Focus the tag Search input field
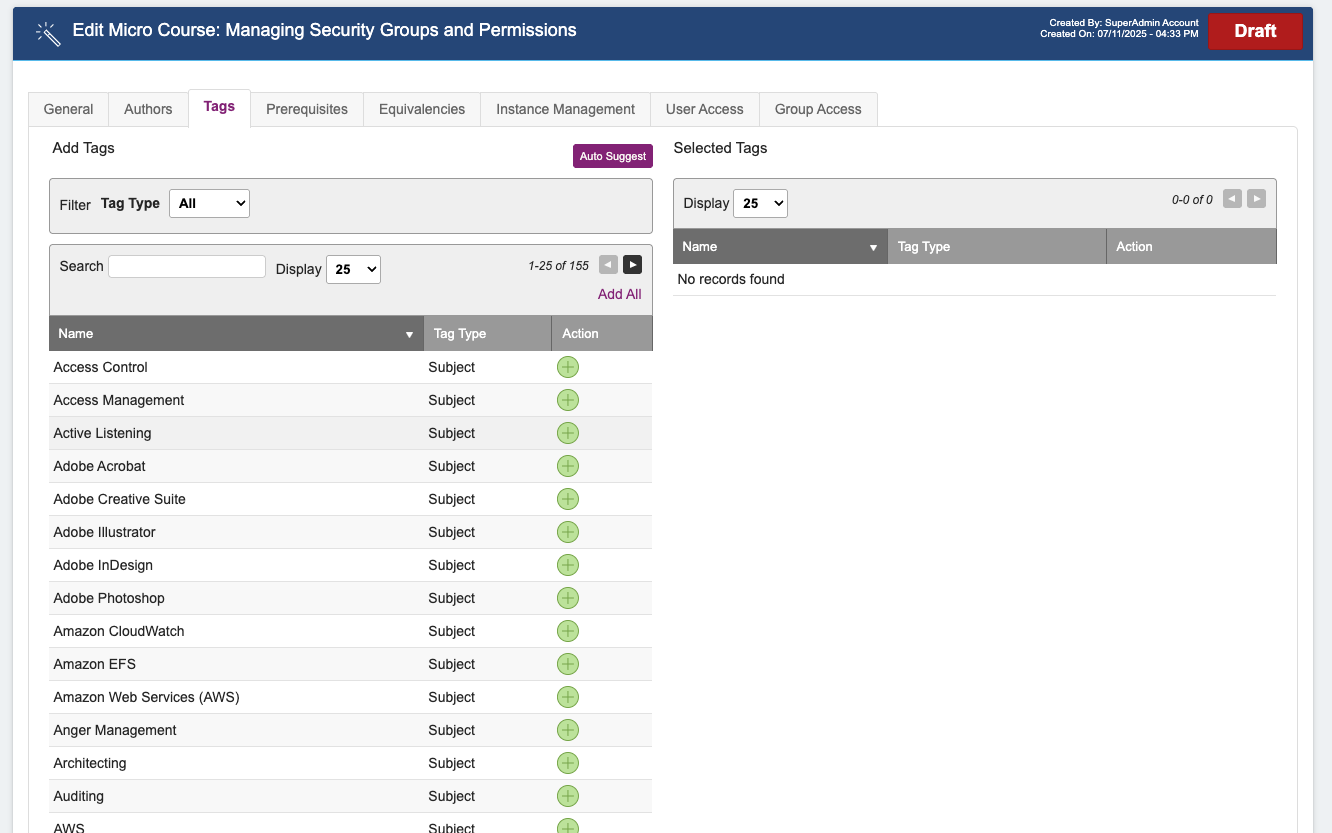 187,266
